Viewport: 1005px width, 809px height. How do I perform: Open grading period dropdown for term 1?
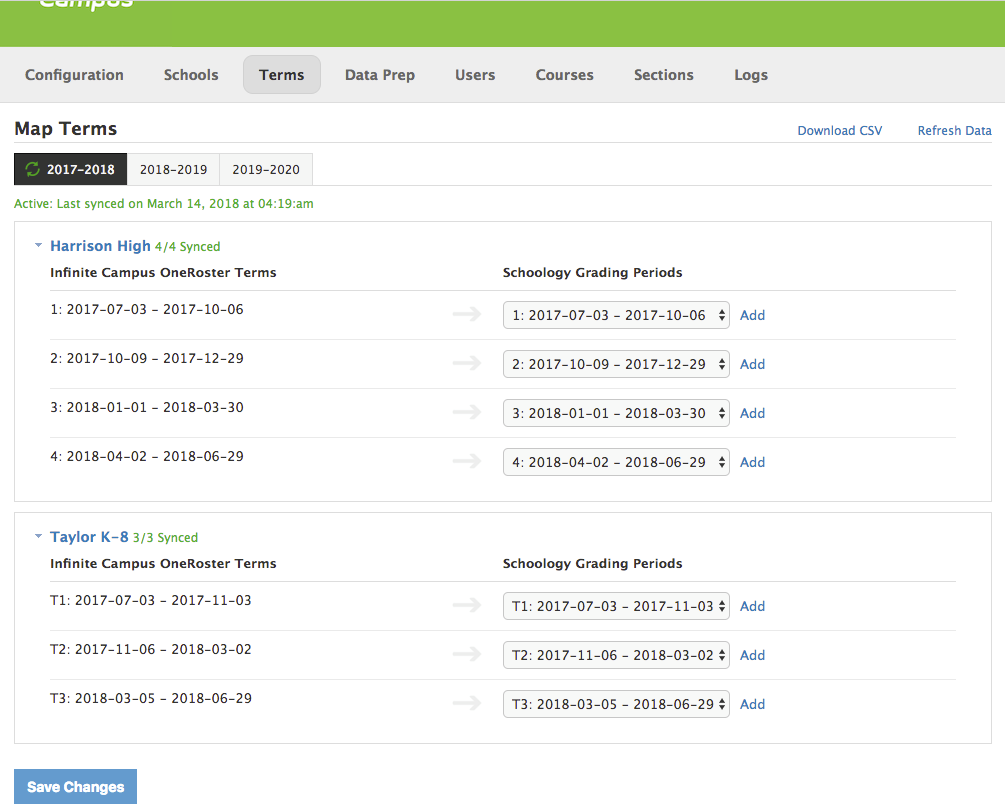click(616, 315)
